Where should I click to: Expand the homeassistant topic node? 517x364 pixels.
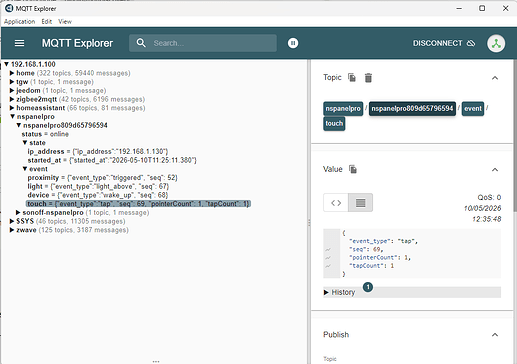click(12, 108)
